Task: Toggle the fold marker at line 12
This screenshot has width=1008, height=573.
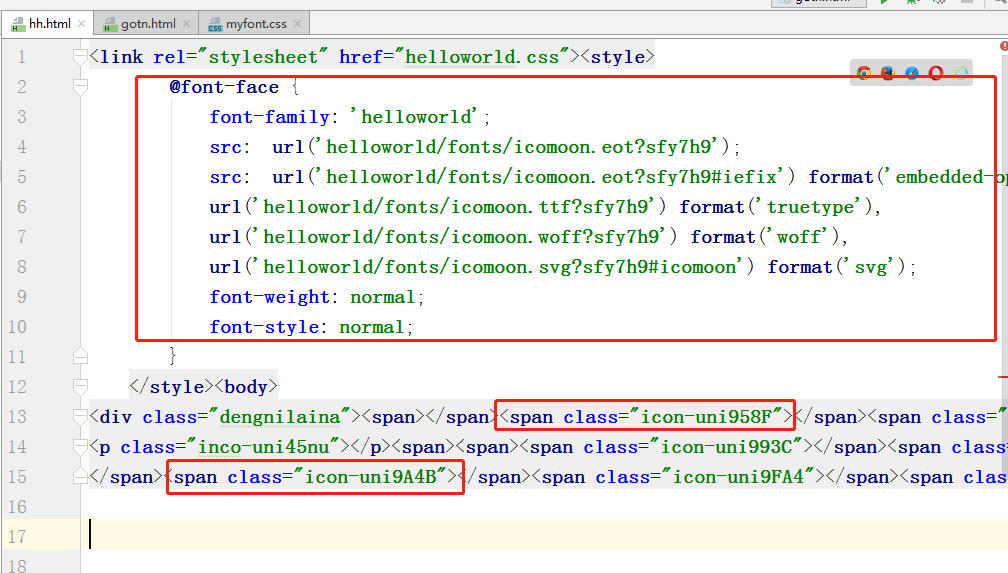Action: pos(80,387)
